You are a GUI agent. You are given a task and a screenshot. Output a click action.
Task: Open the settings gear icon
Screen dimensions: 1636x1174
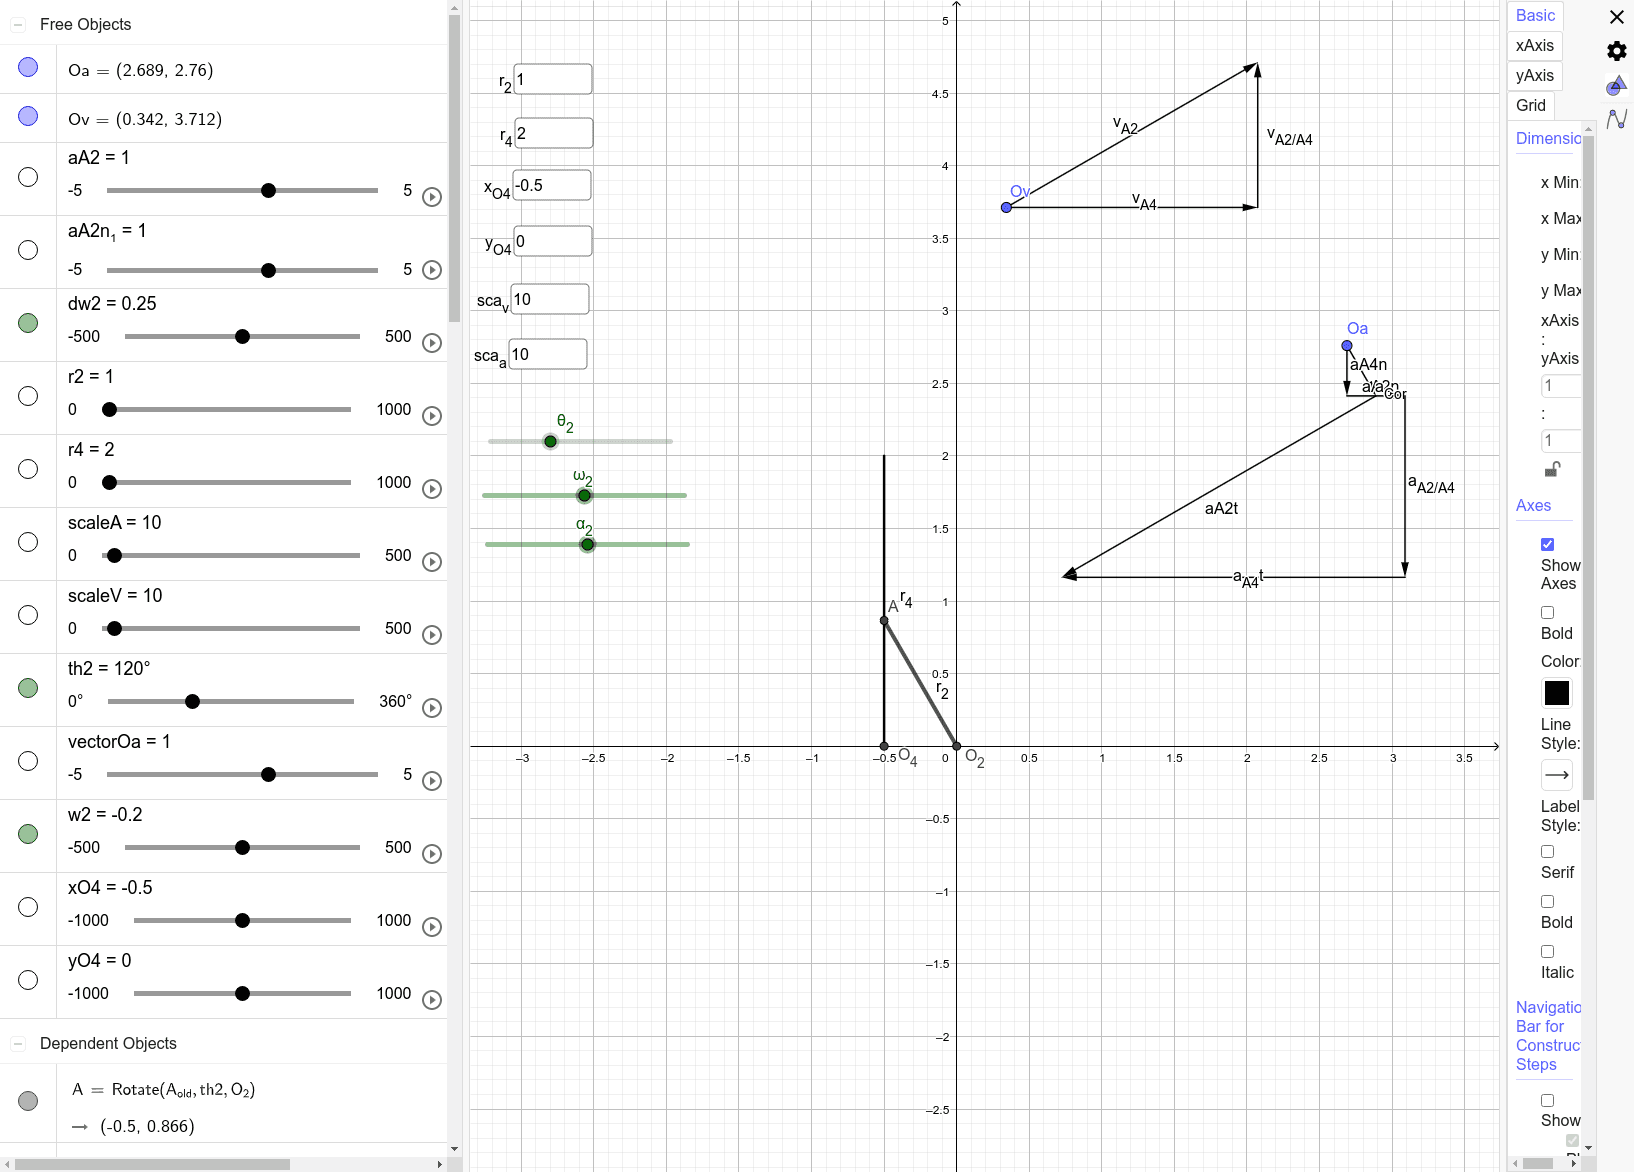tap(1615, 50)
